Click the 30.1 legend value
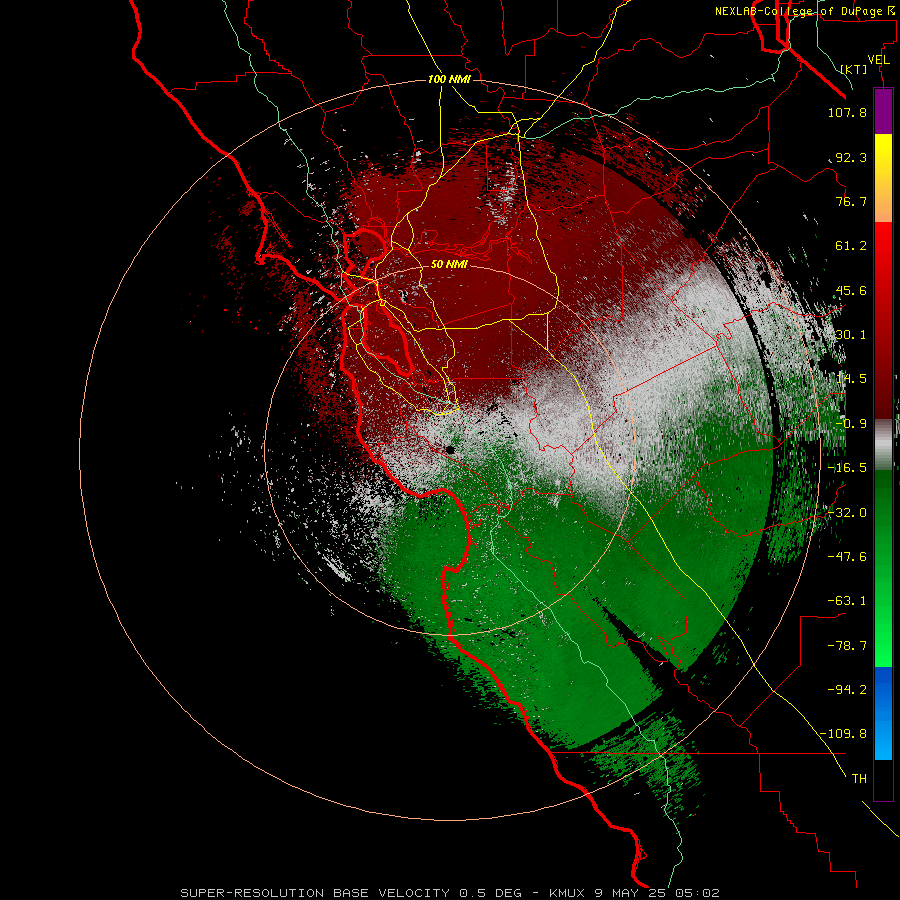 point(851,335)
